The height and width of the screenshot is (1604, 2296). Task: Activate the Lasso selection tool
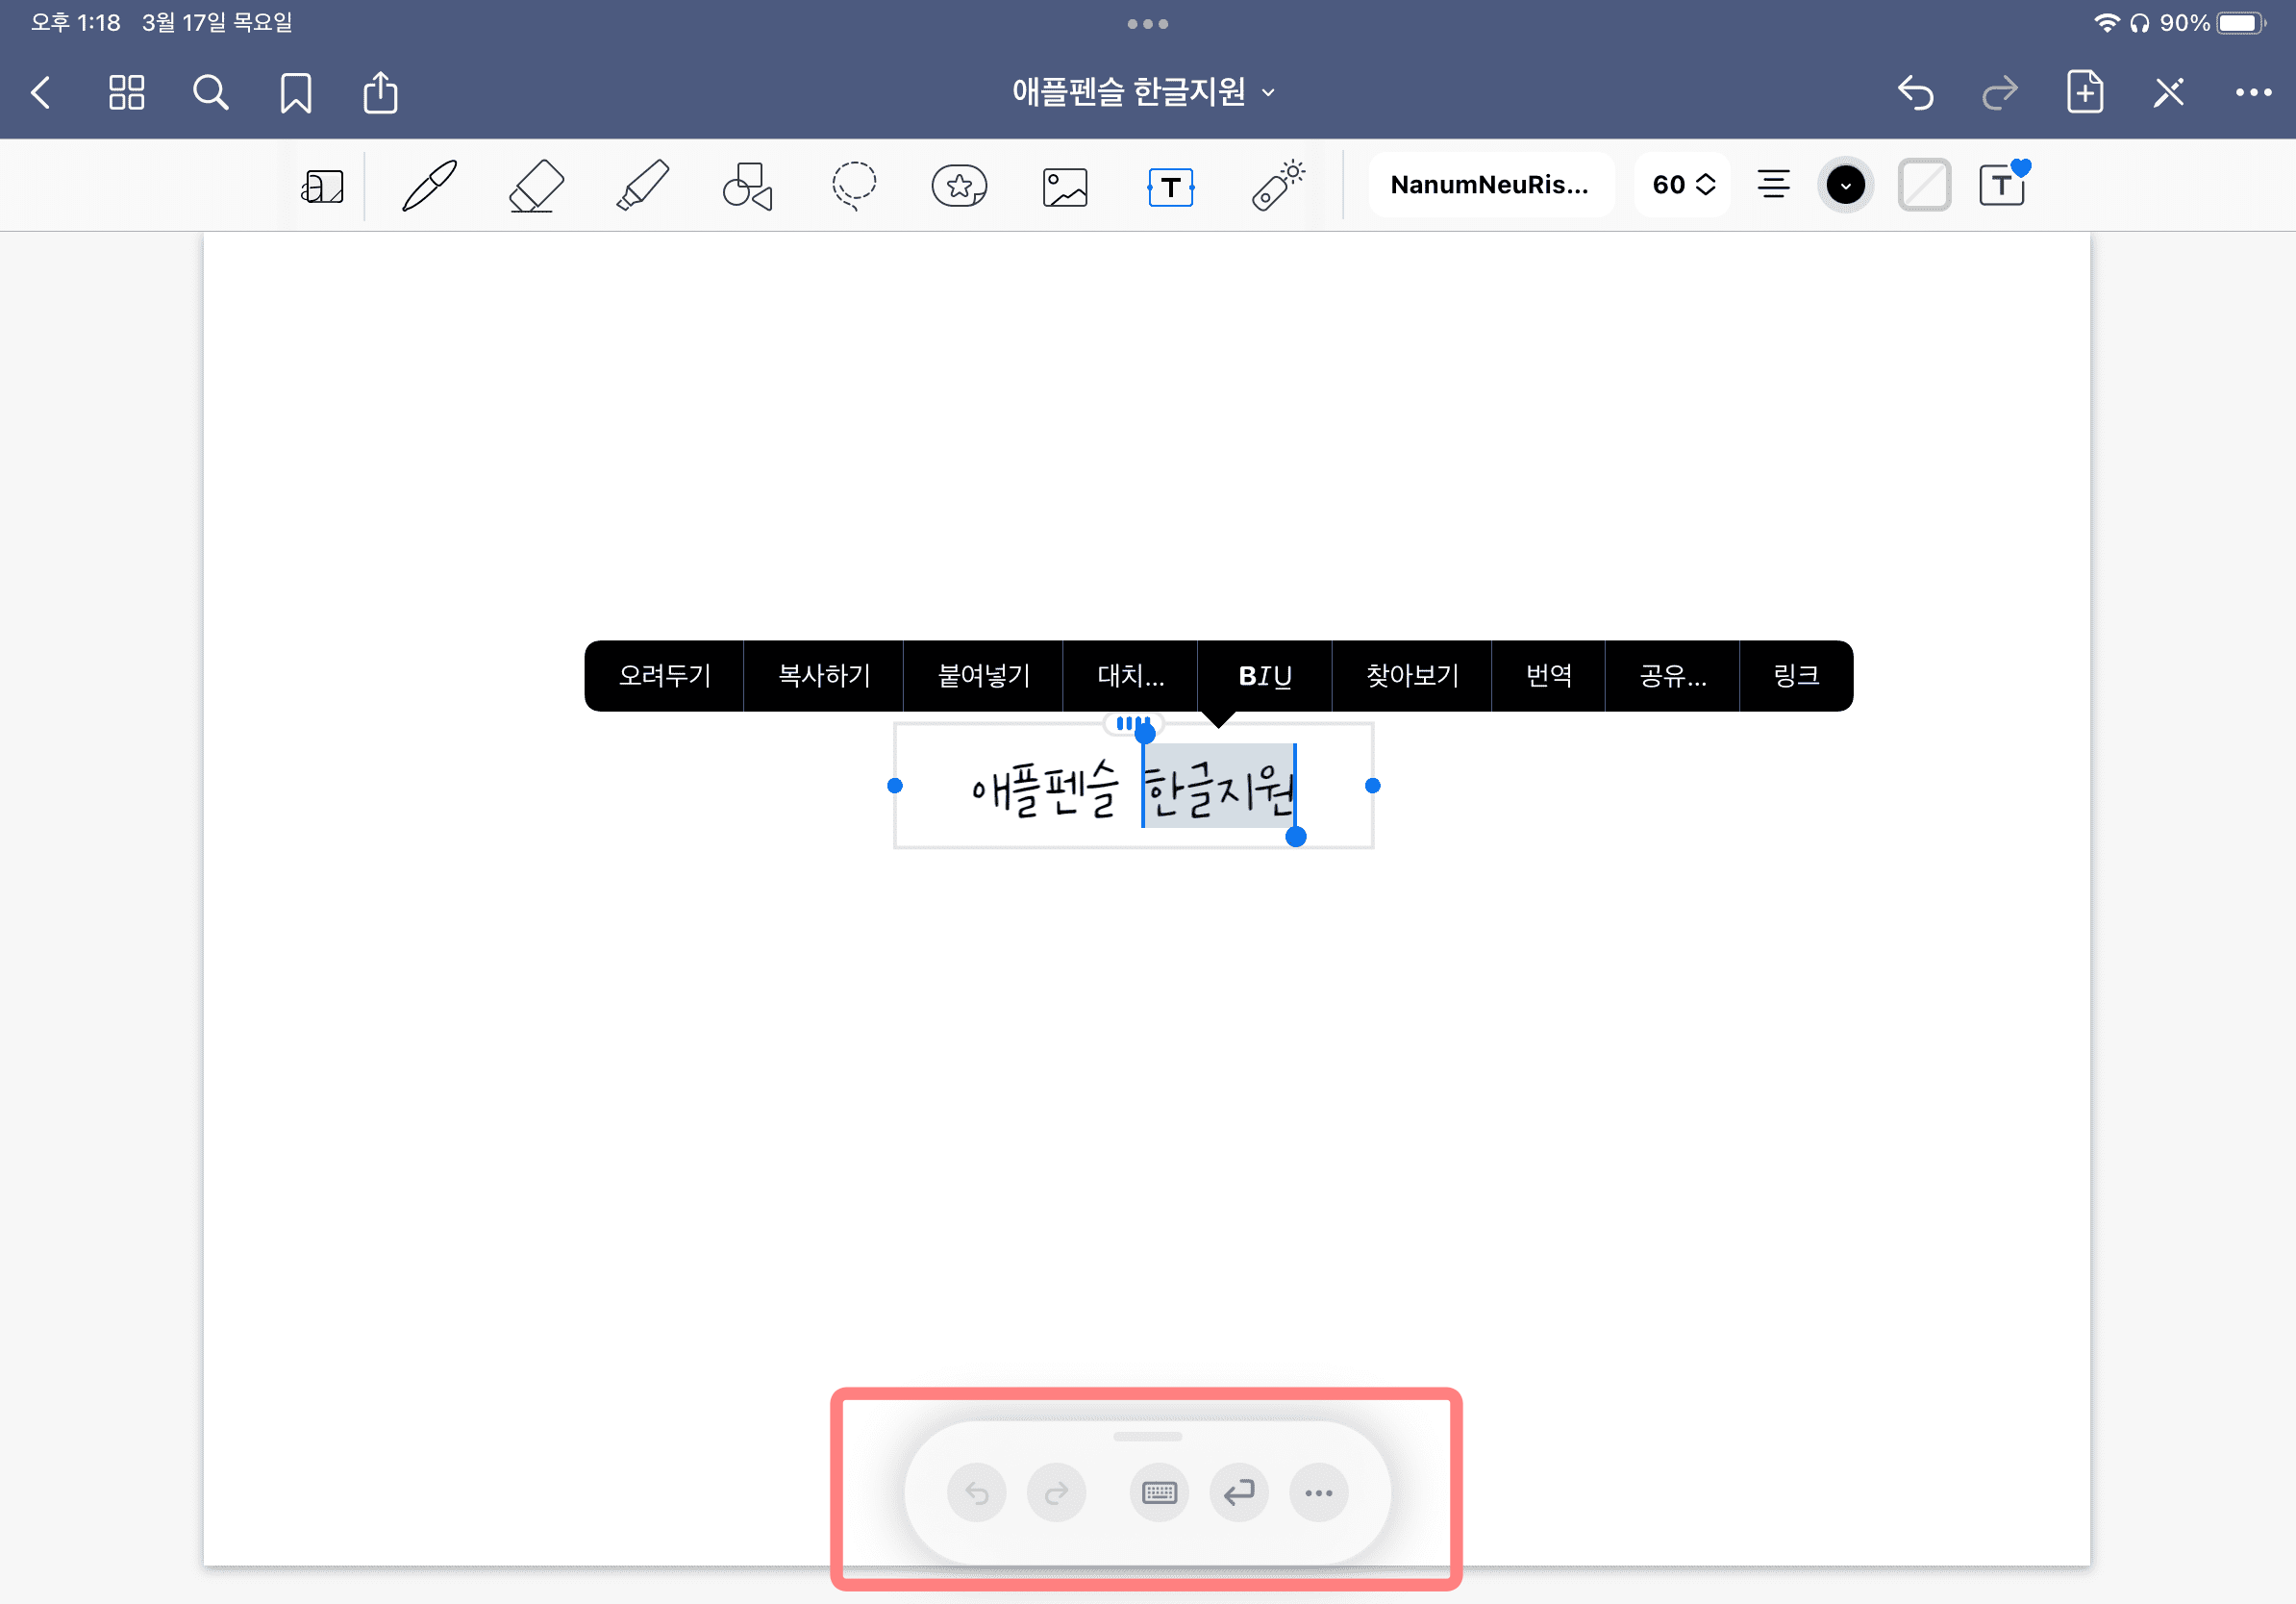coord(854,186)
